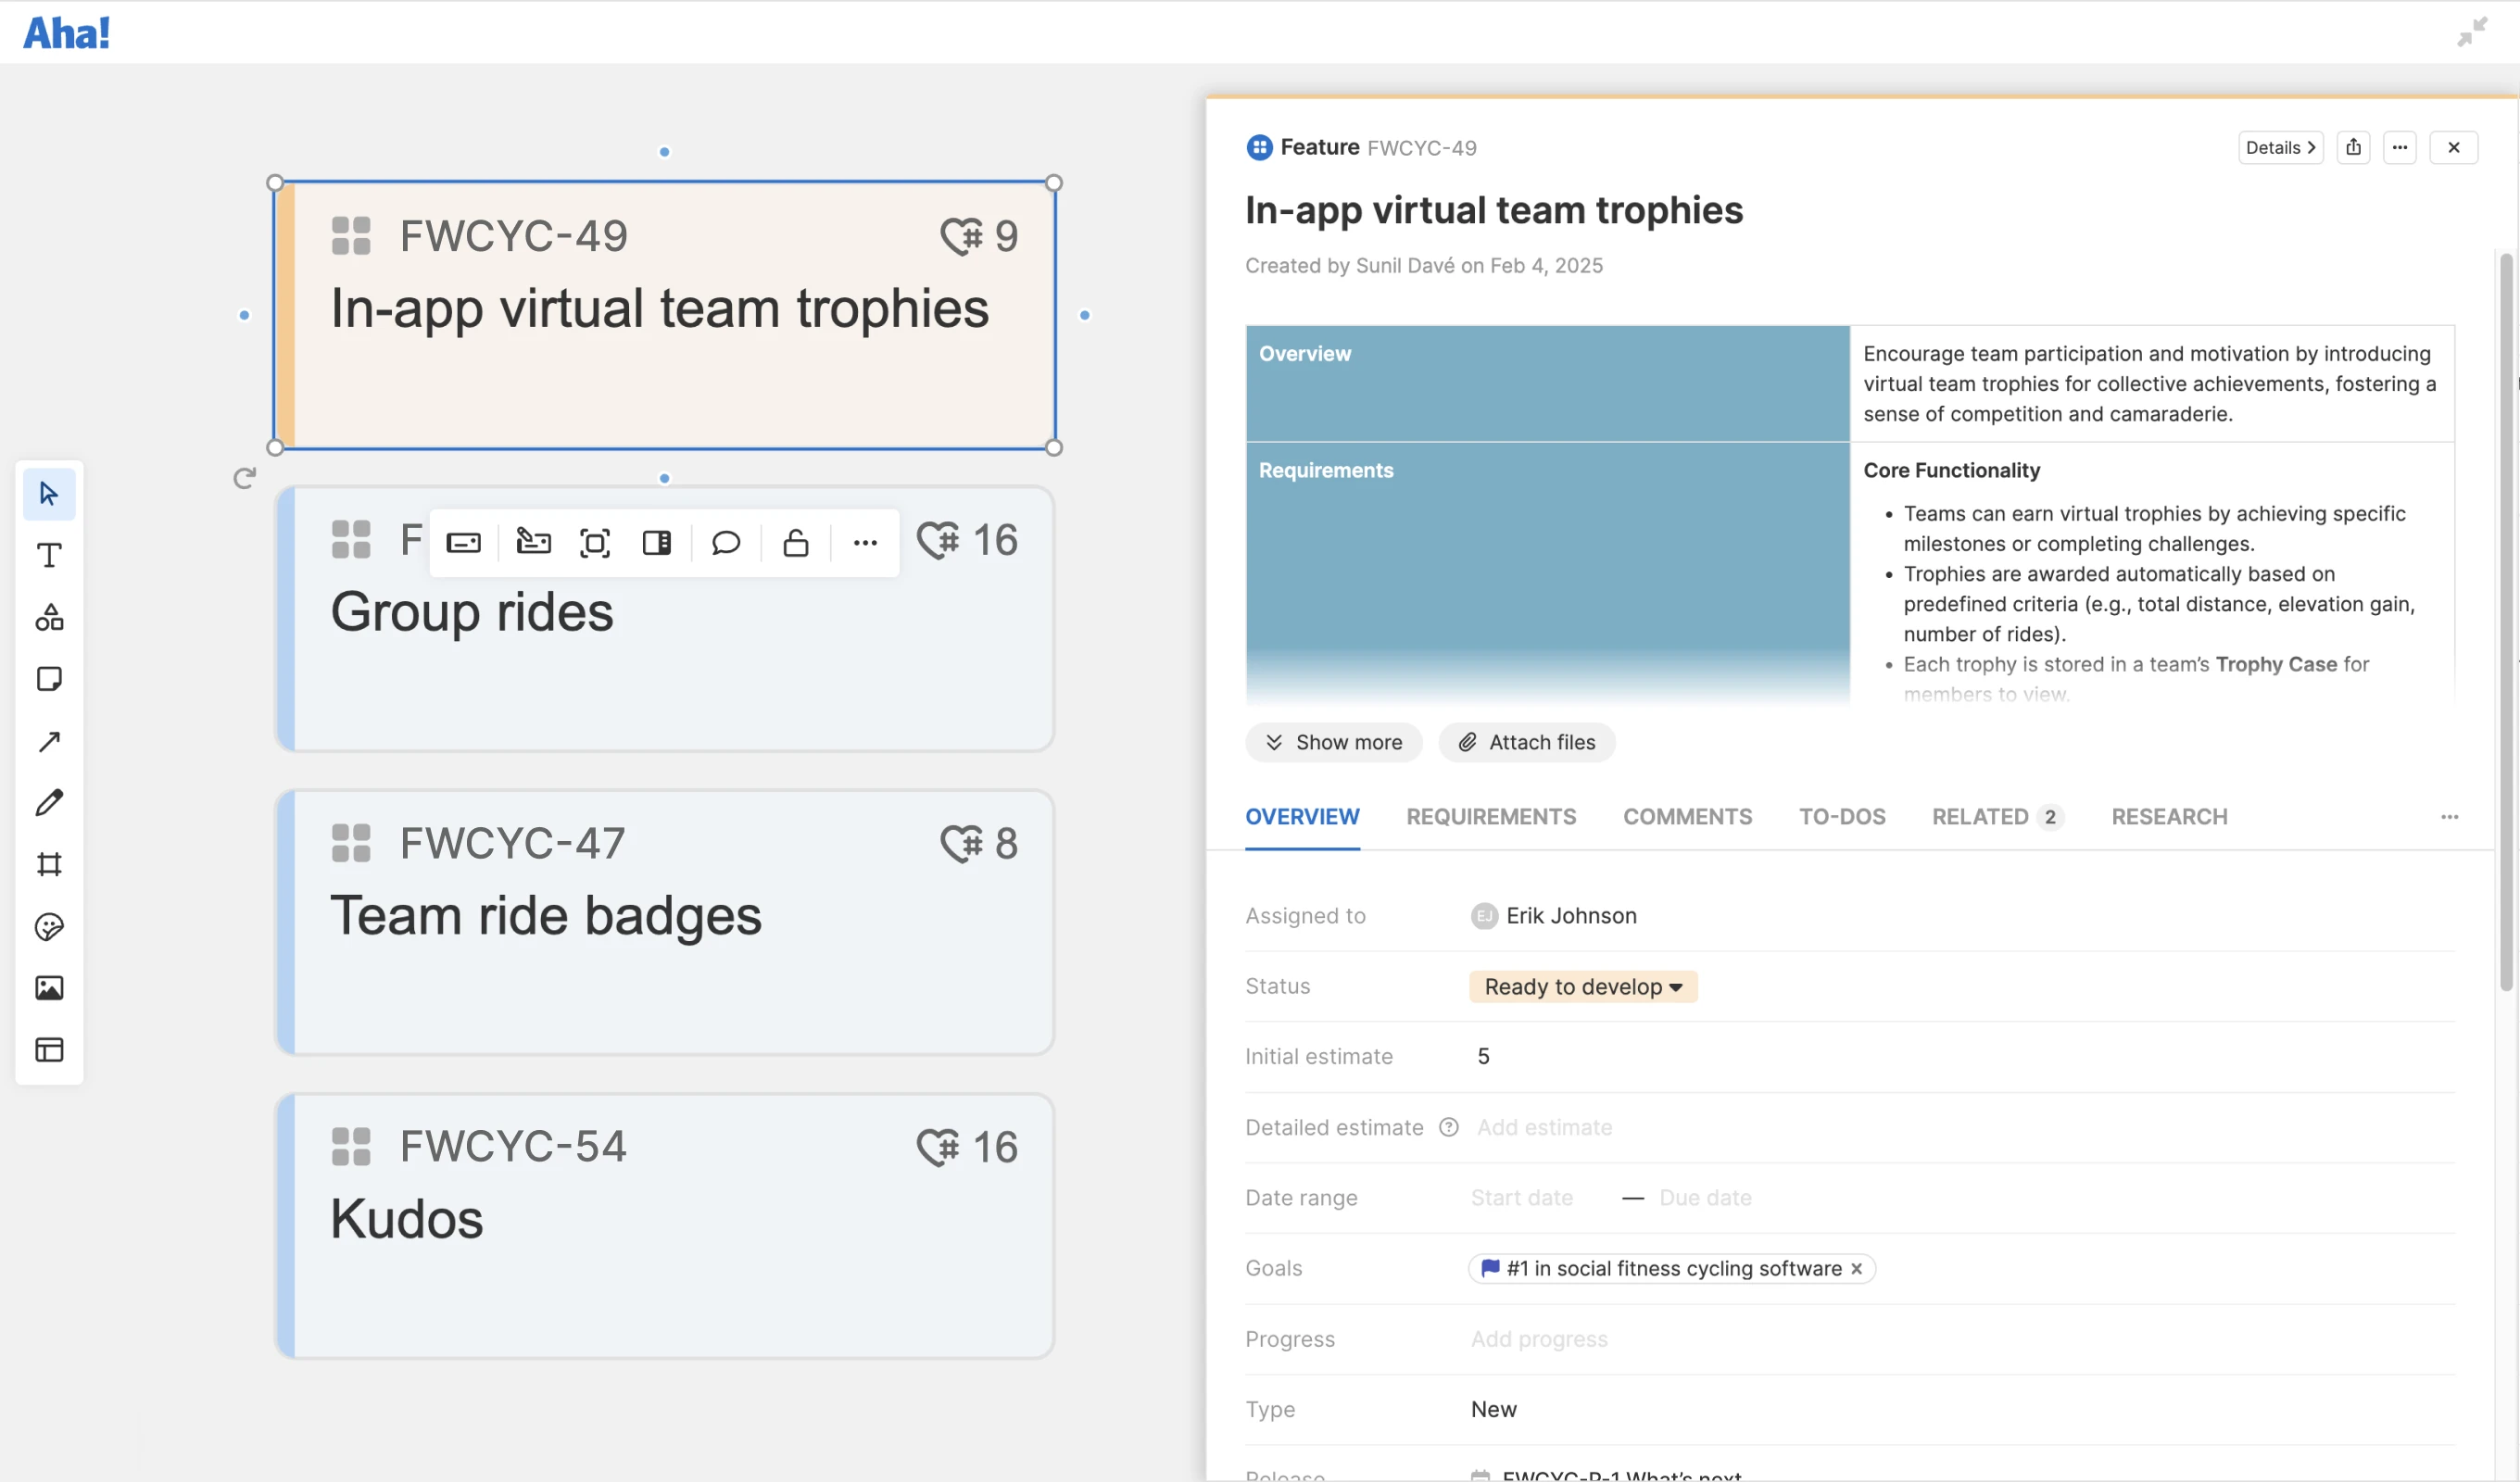Choose the Sticky note tool
Image resolution: width=2520 pixels, height=1482 pixels.
pyautogui.click(x=49, y=679)
